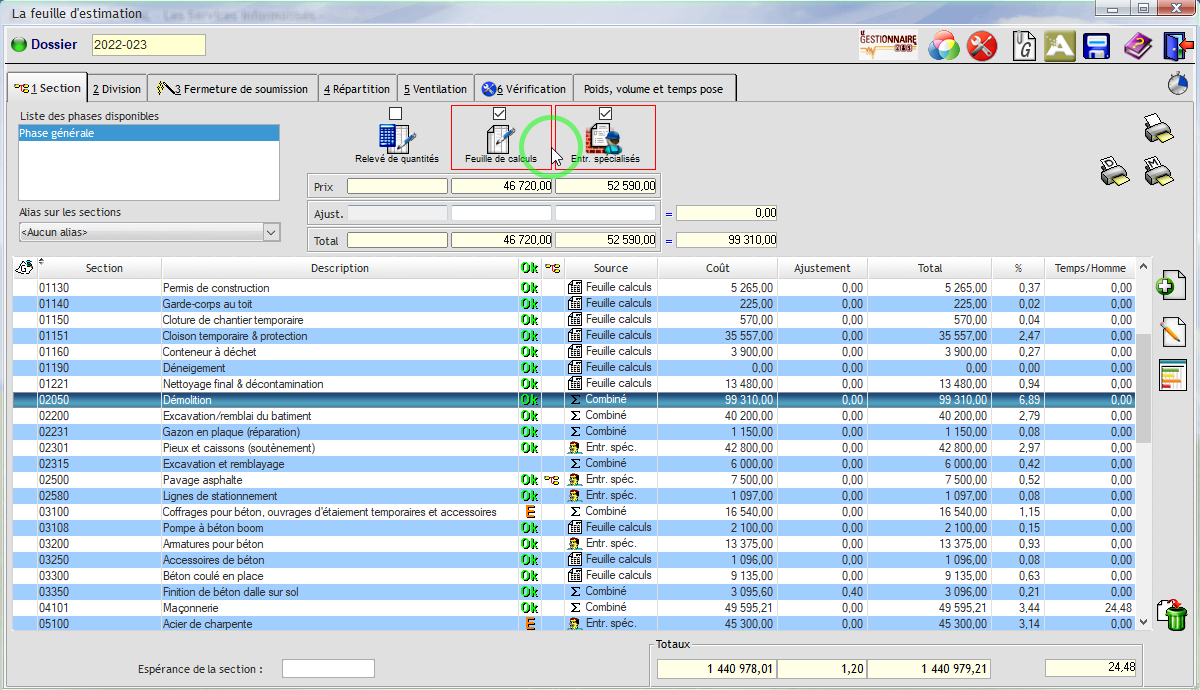Click the exit door icon
The image size is (1200, 690).
(1175, 46)
